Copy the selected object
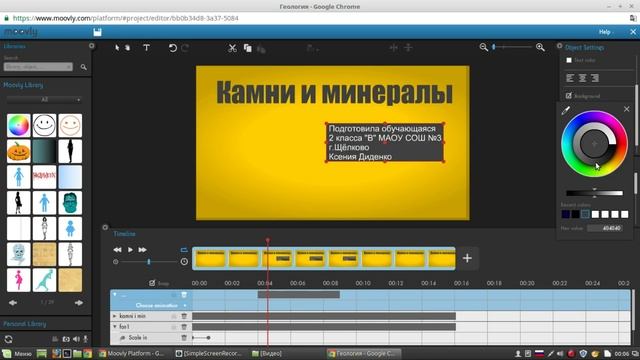 [247, 48]
